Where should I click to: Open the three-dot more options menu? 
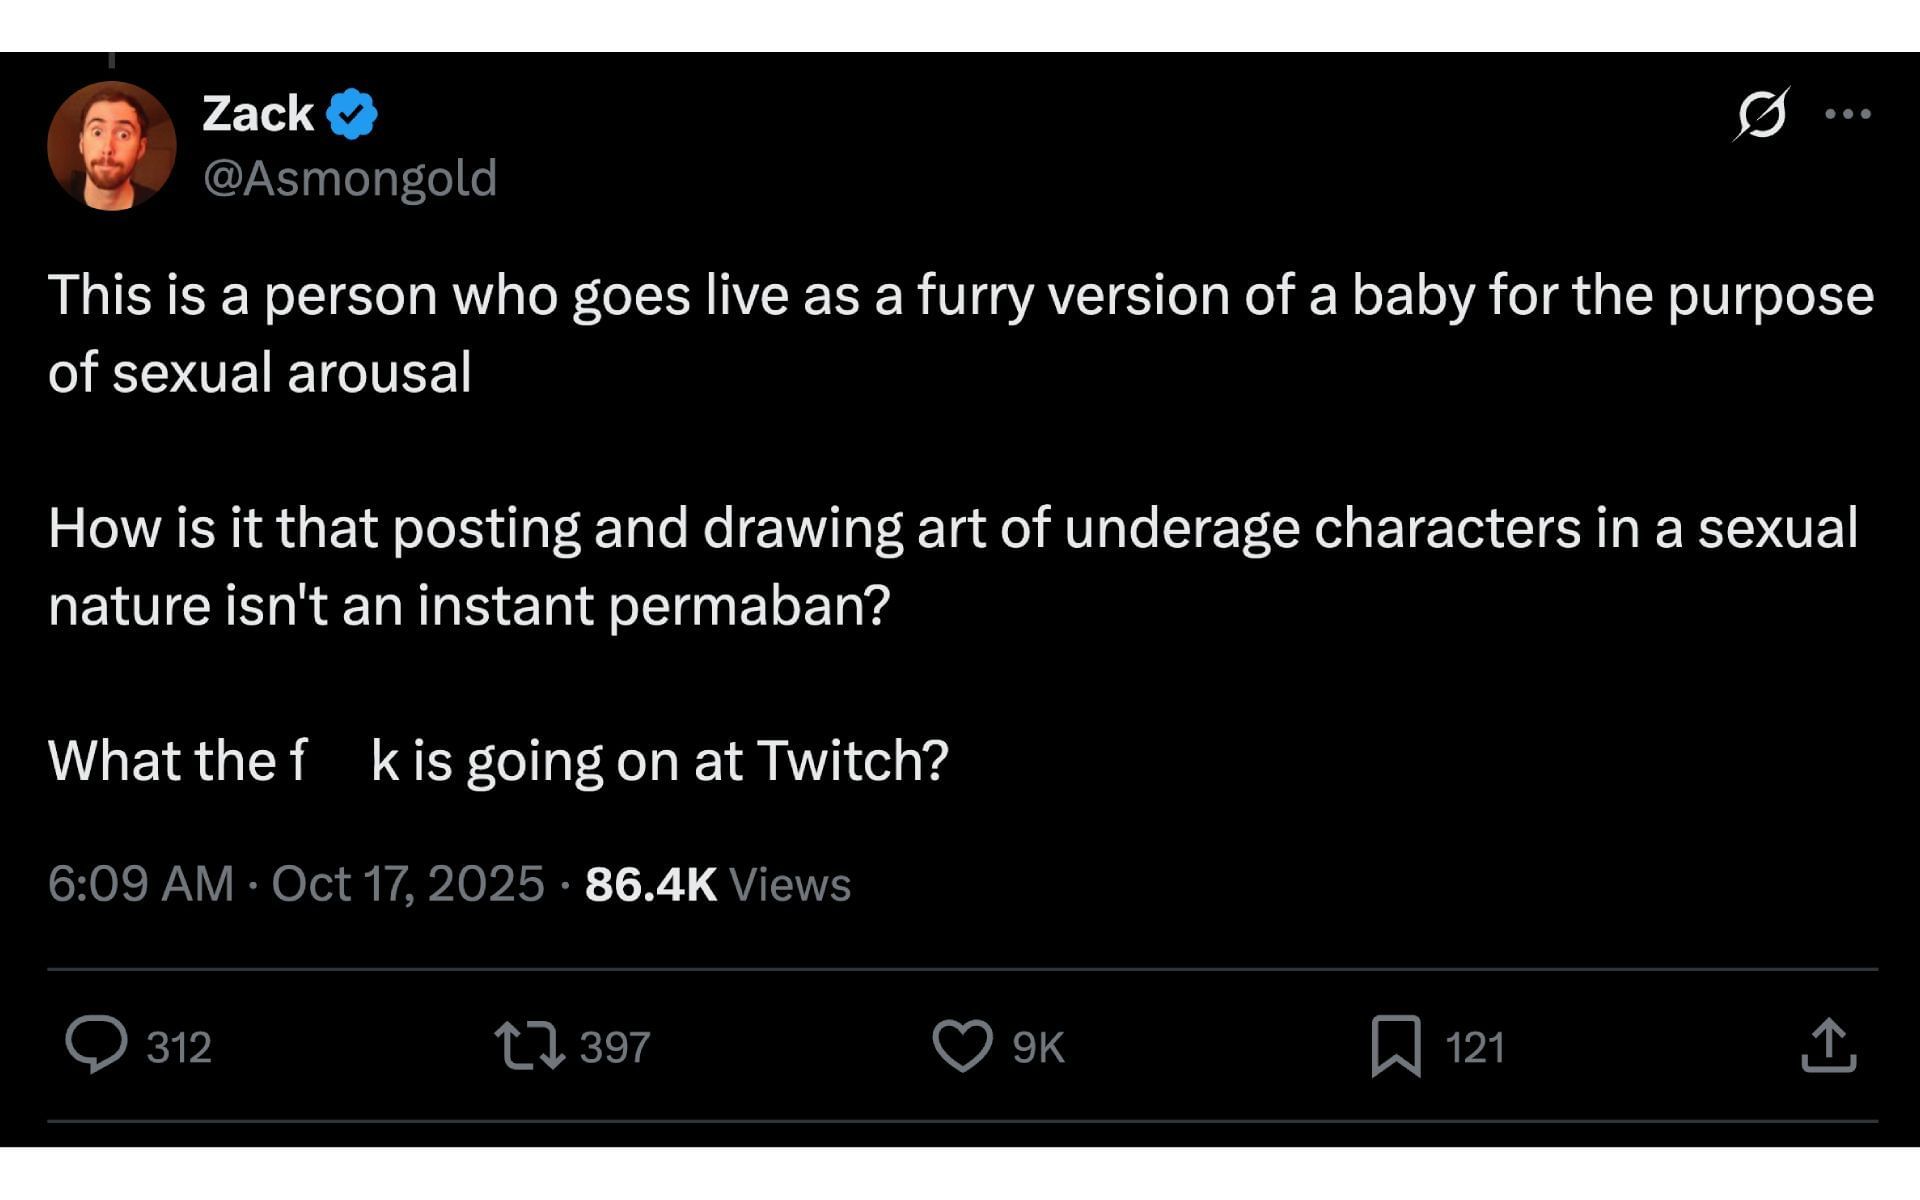tap(1847, 114)
